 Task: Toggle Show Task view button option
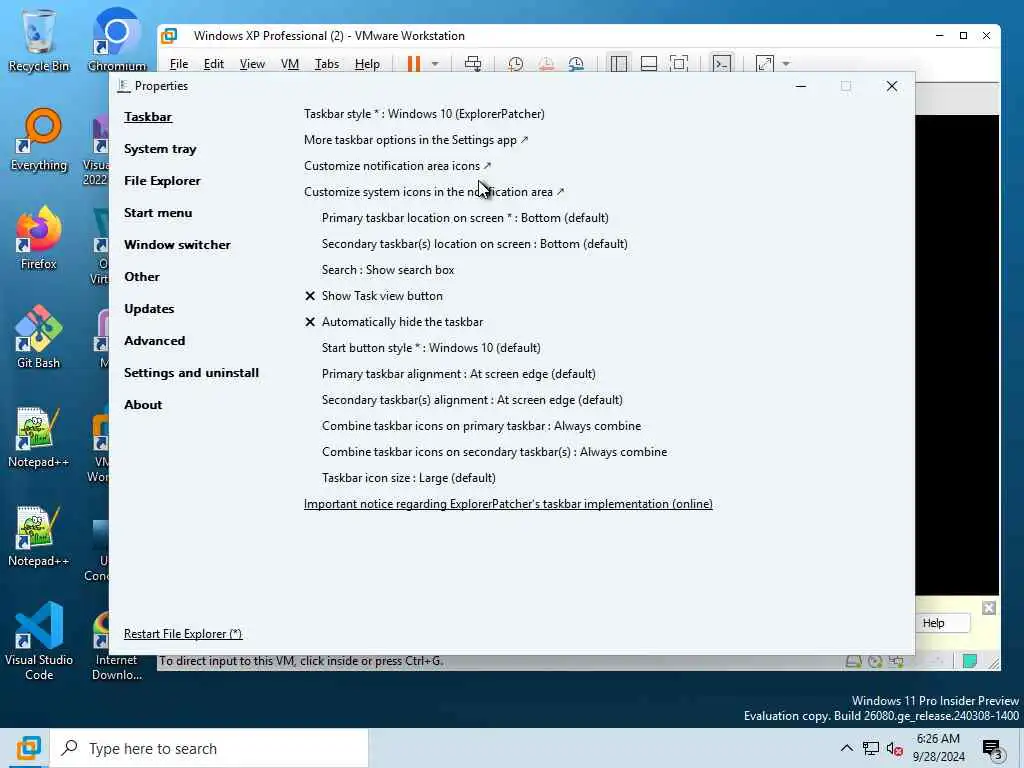(x=374, y=296)
